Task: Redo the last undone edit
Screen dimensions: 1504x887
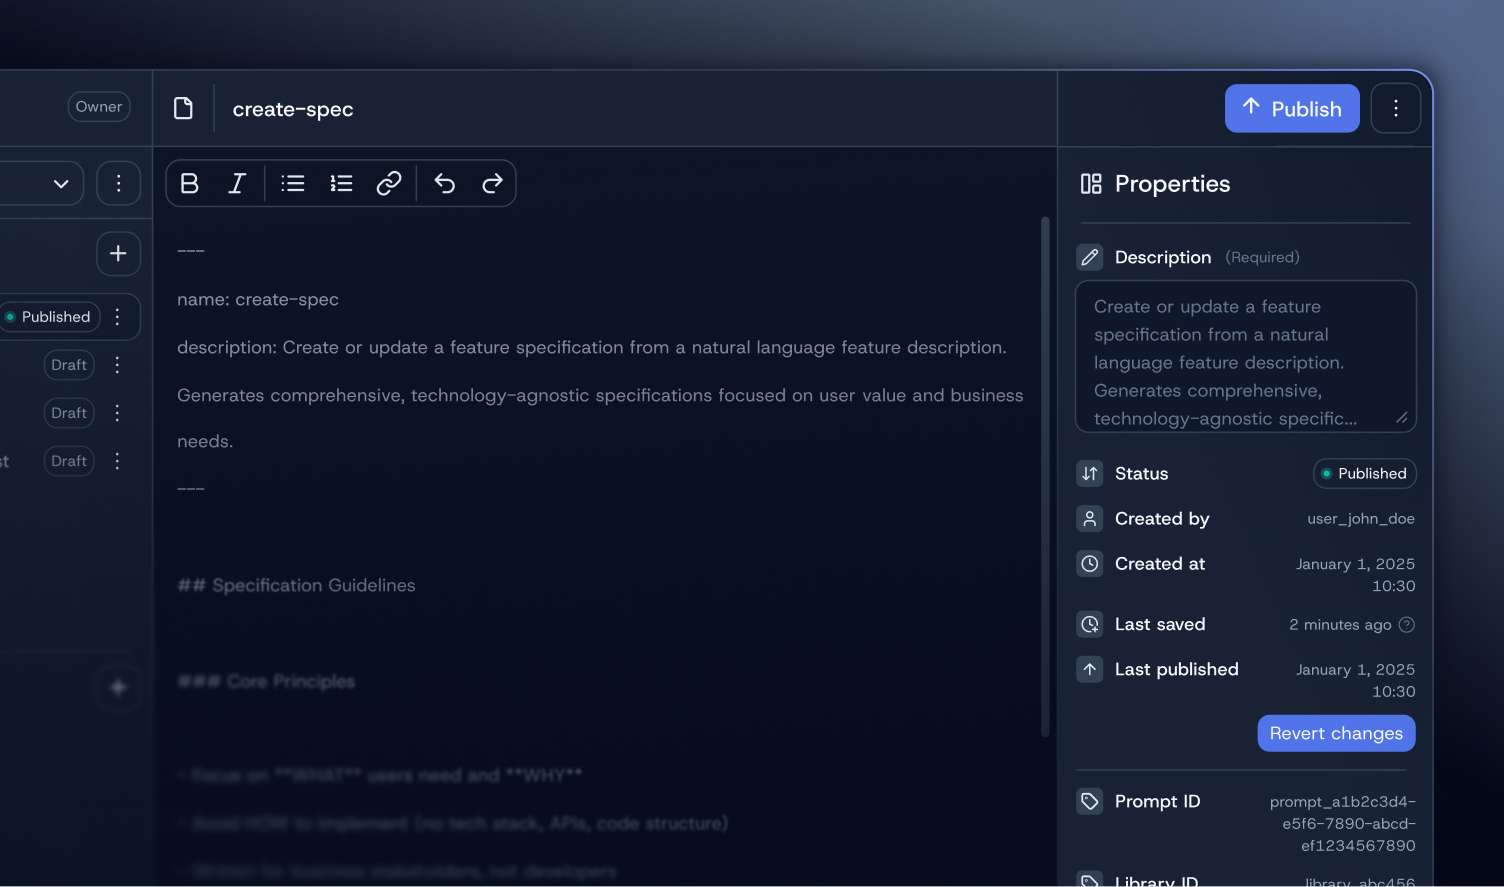Action: [x=492, y=183]
